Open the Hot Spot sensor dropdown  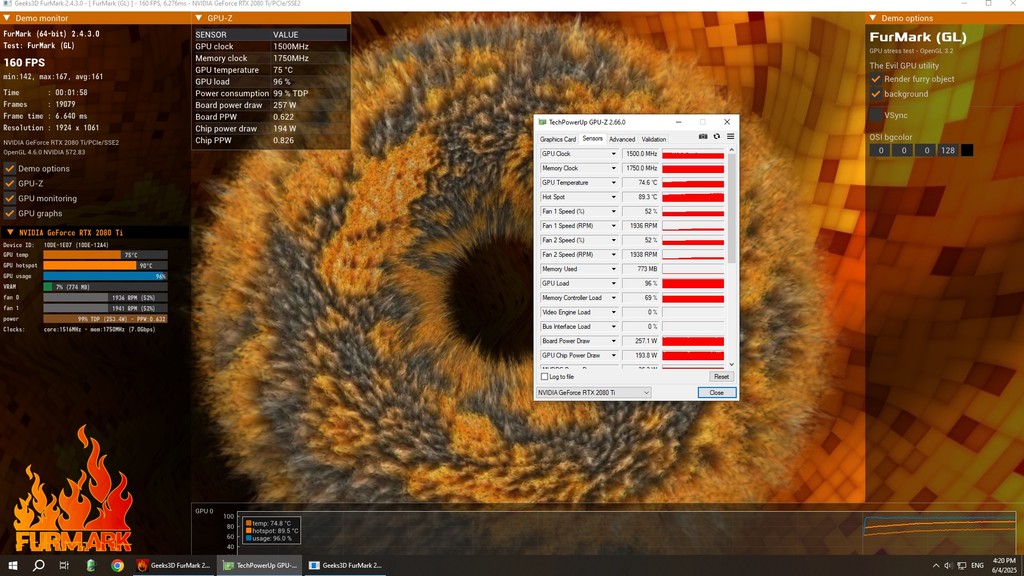point(613,197)
